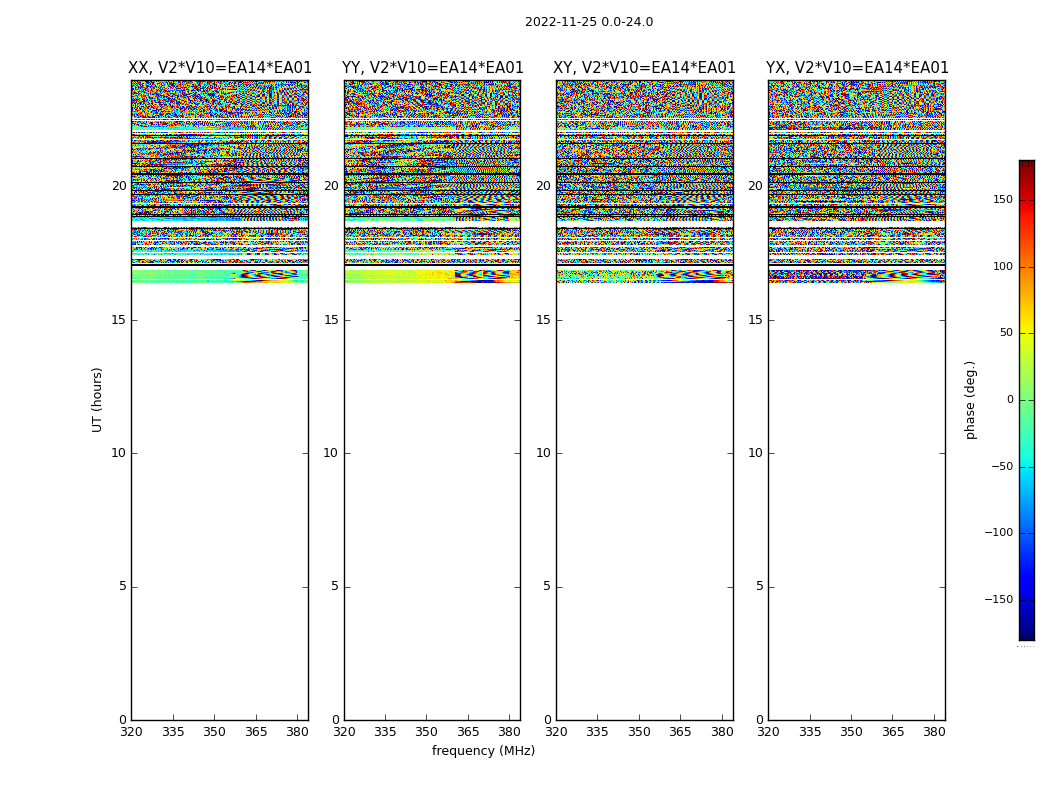Click the "UT (hours)" y-axis label

[x=97, y=400]
